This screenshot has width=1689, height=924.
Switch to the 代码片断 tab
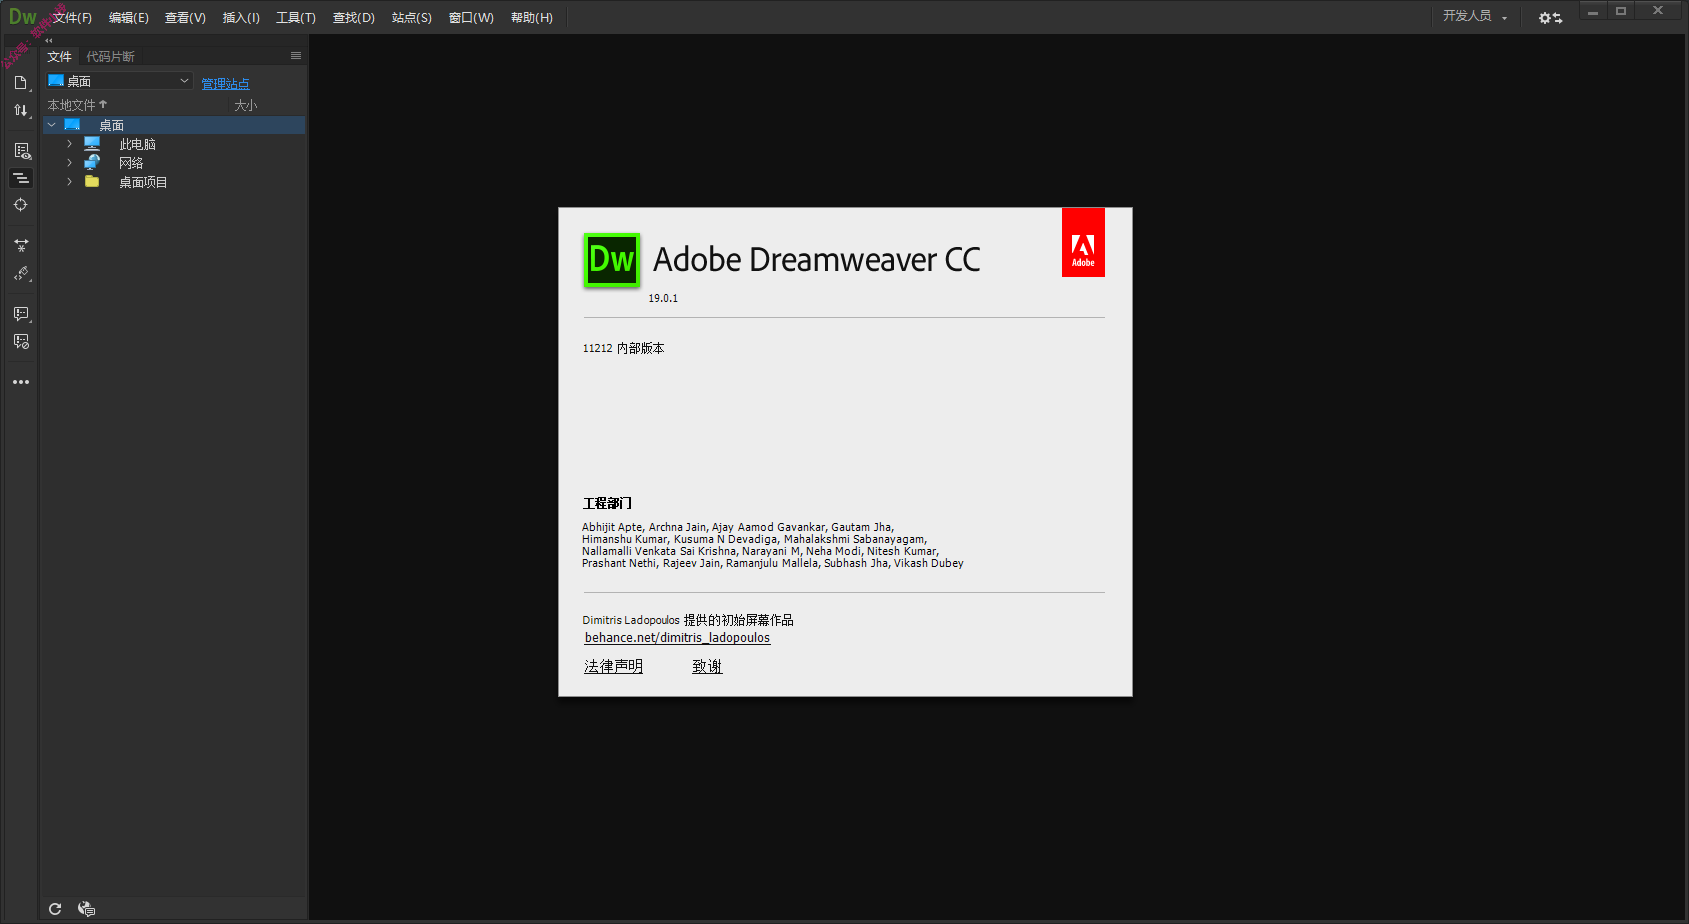coord(110,56)
